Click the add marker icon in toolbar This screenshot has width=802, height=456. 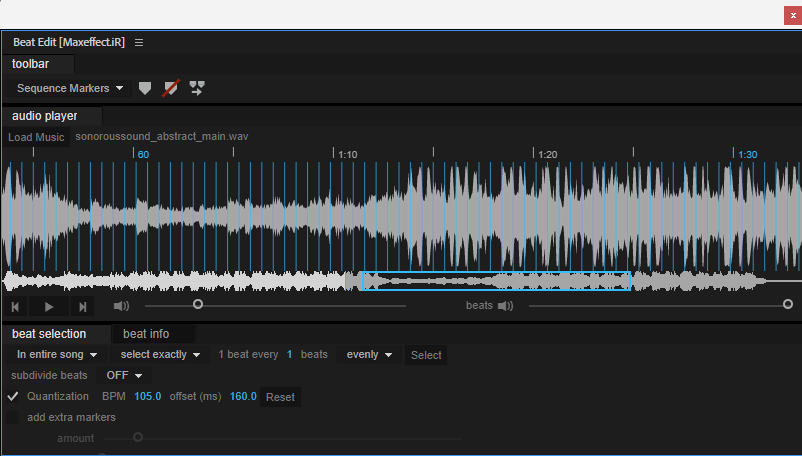click(145, 88)
